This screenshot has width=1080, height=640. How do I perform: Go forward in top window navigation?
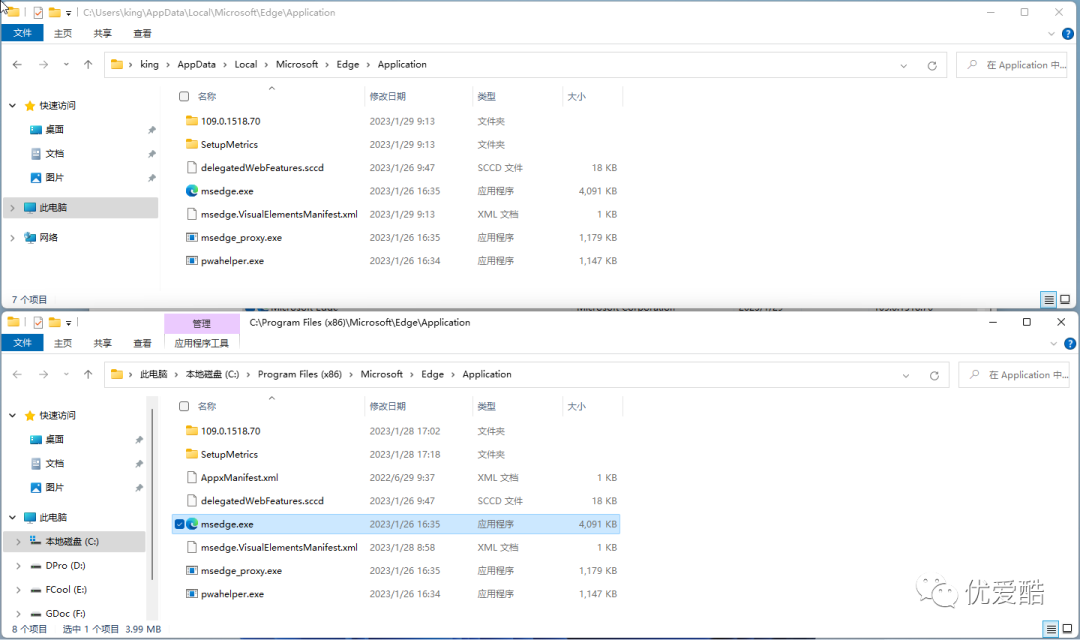(x=43, y=65)
